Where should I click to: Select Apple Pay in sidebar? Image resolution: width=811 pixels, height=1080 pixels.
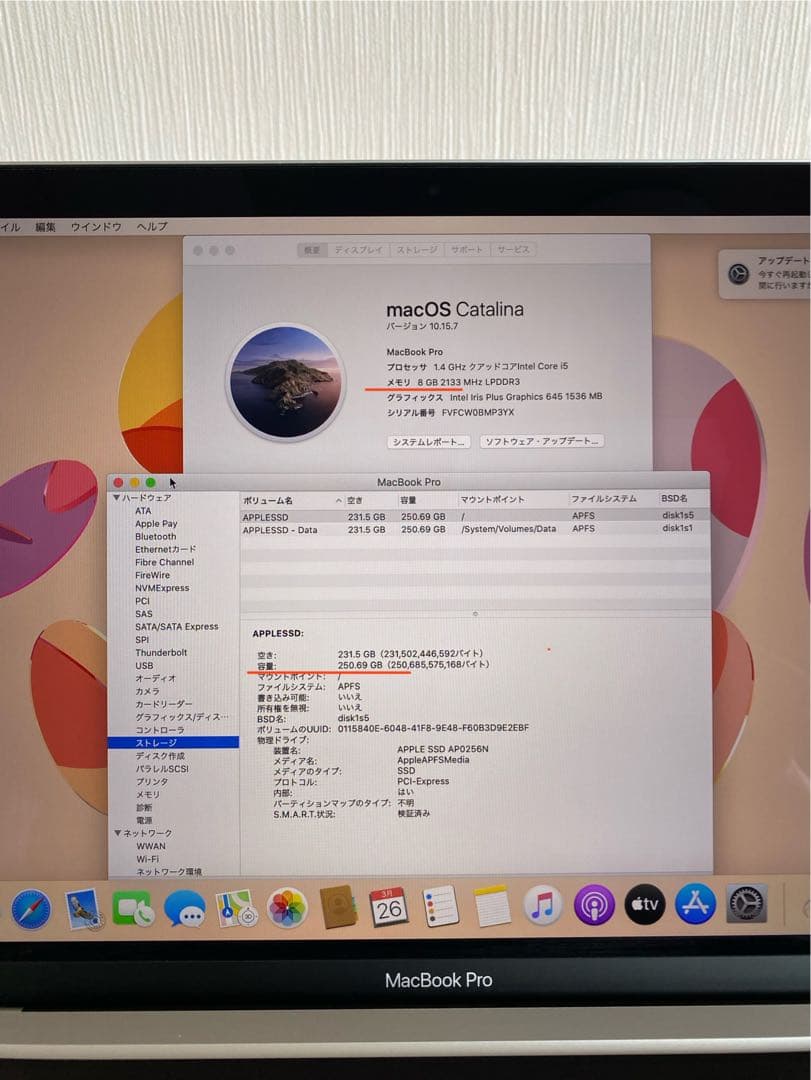pos(156,523)
